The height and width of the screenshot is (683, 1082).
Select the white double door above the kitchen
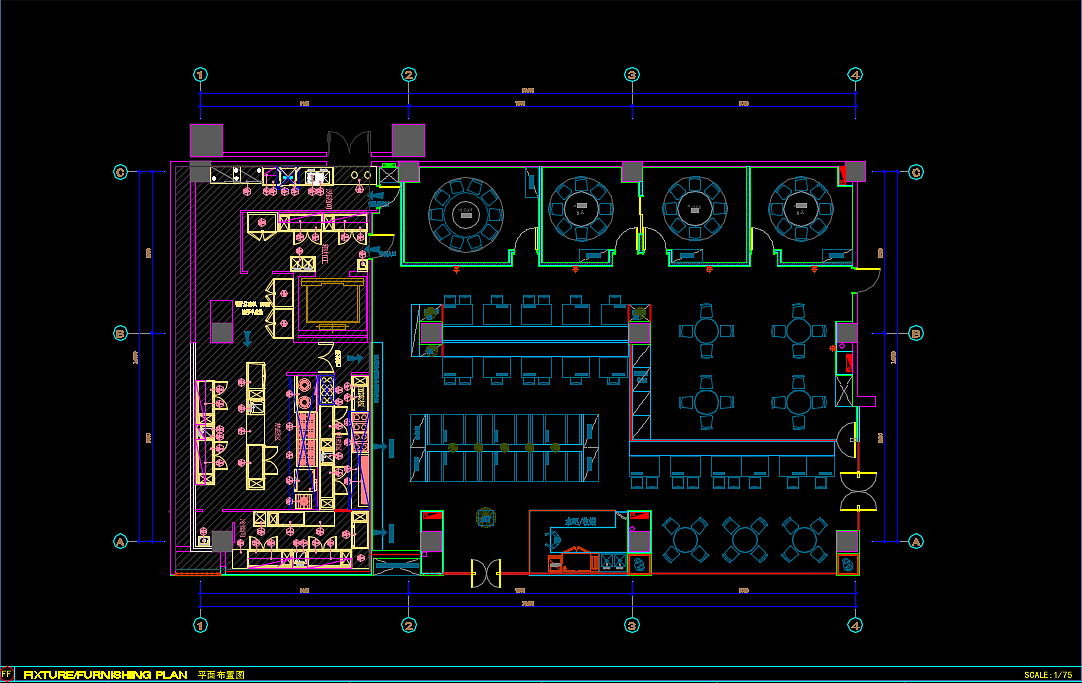tap(349, 143)
